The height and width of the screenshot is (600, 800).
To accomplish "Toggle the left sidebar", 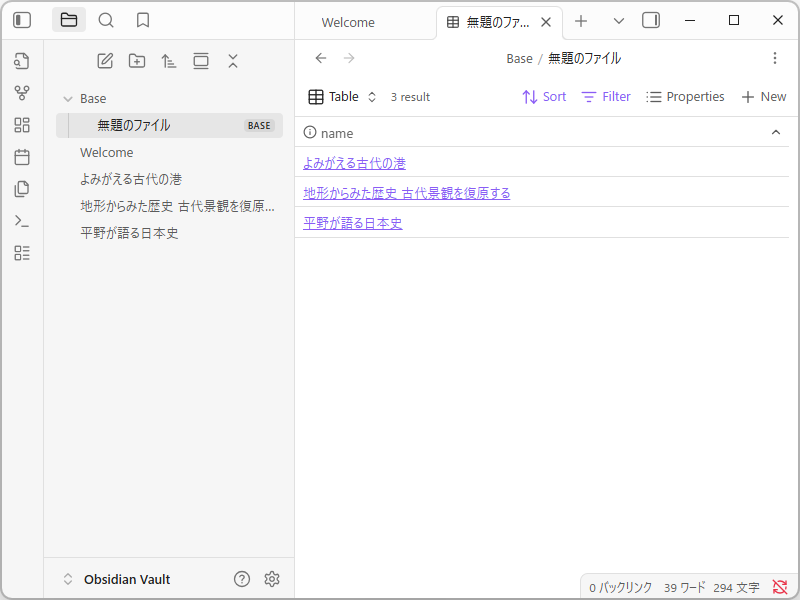I will pos(21,19).
